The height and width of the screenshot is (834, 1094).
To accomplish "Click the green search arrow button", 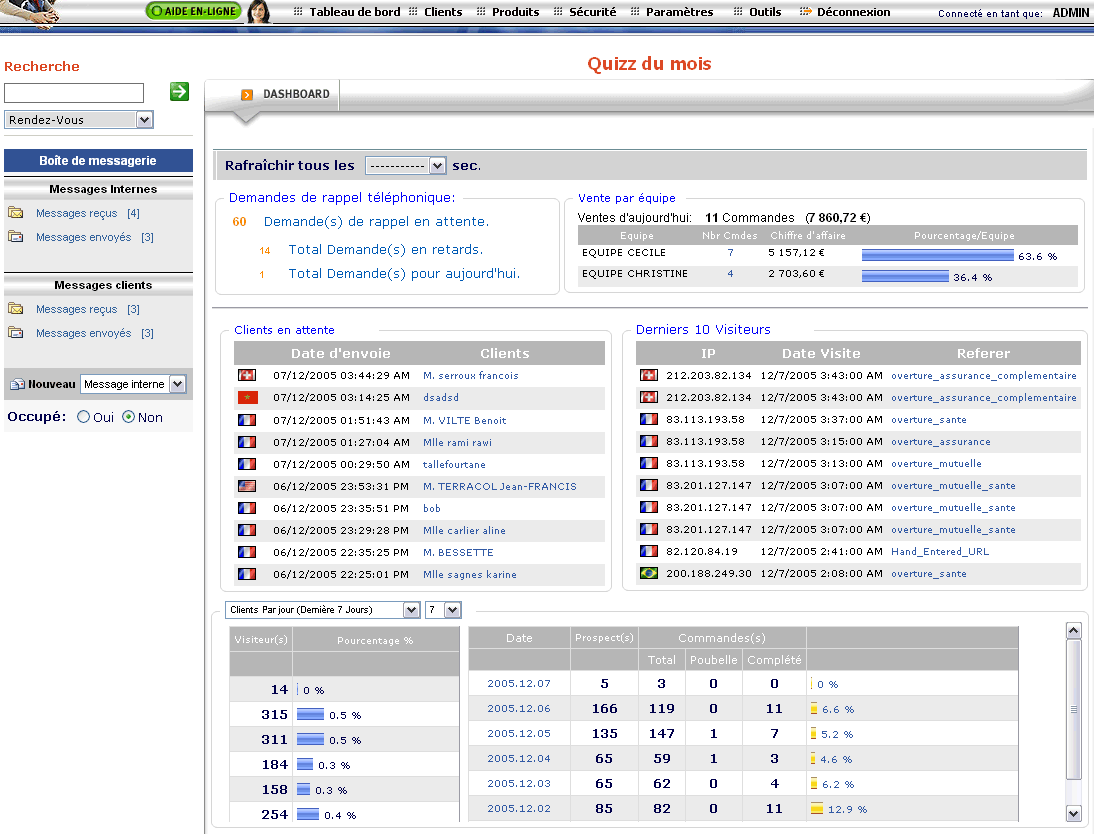I will pos(179,91).
